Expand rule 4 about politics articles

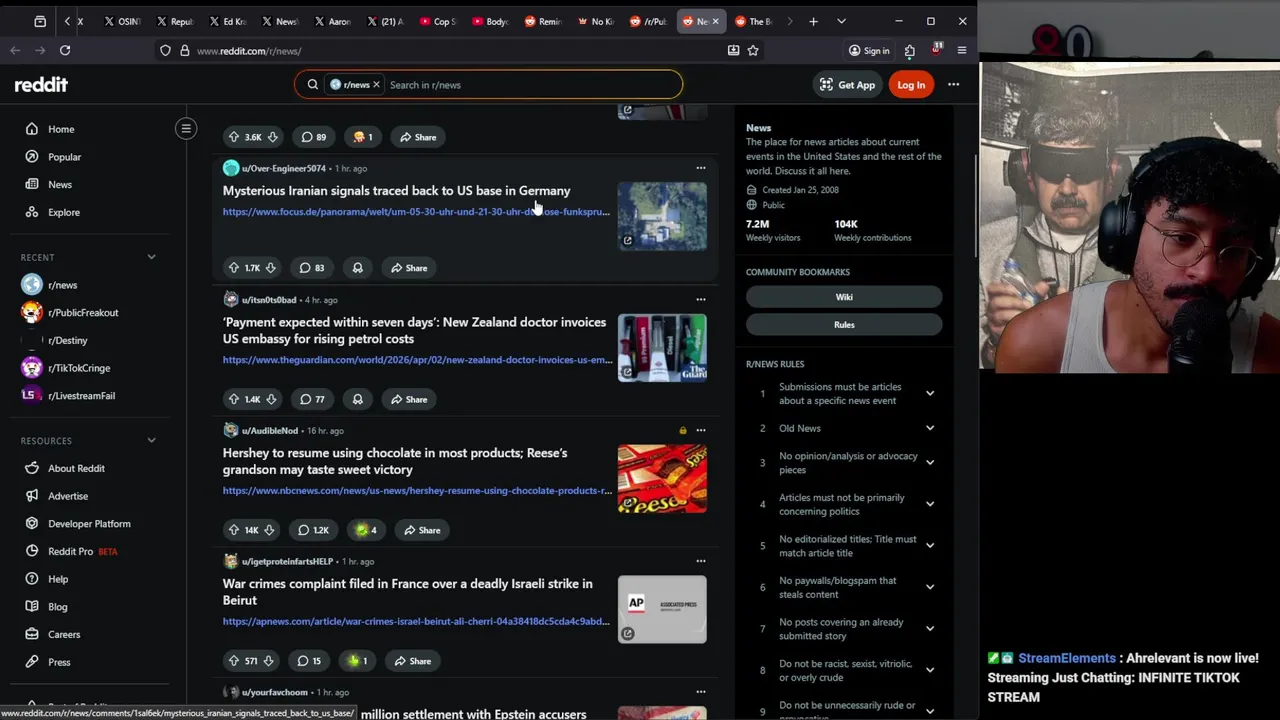(929, 504)
